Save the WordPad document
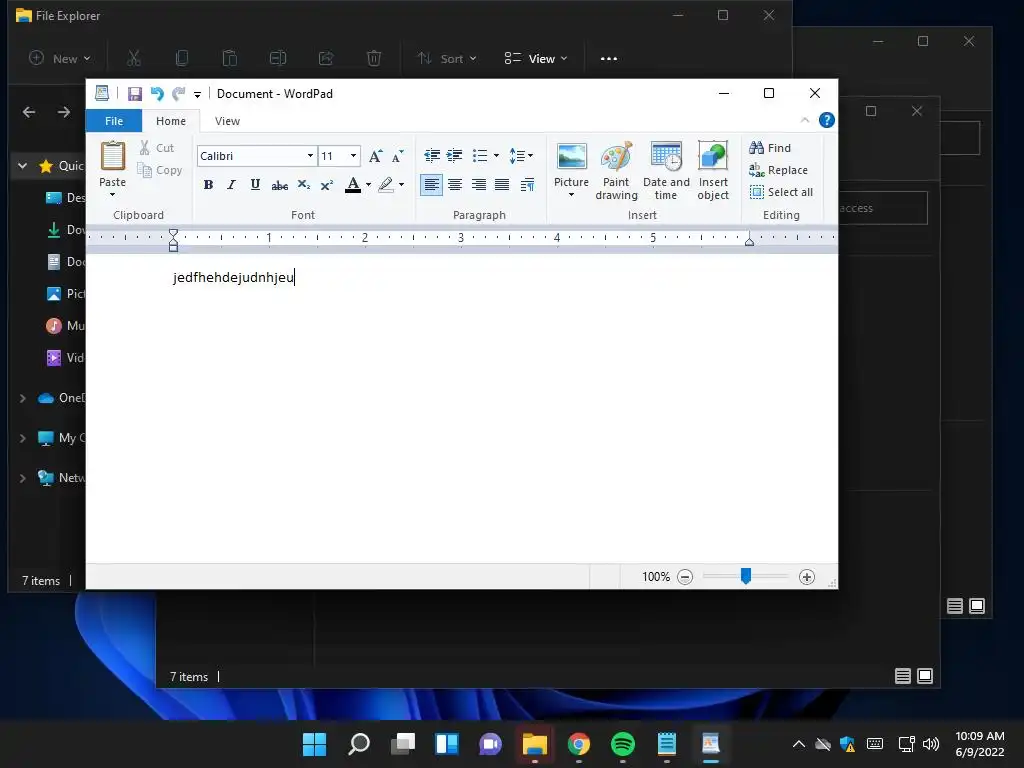This screenshot has width=1024, height=768. coord(135,93)
